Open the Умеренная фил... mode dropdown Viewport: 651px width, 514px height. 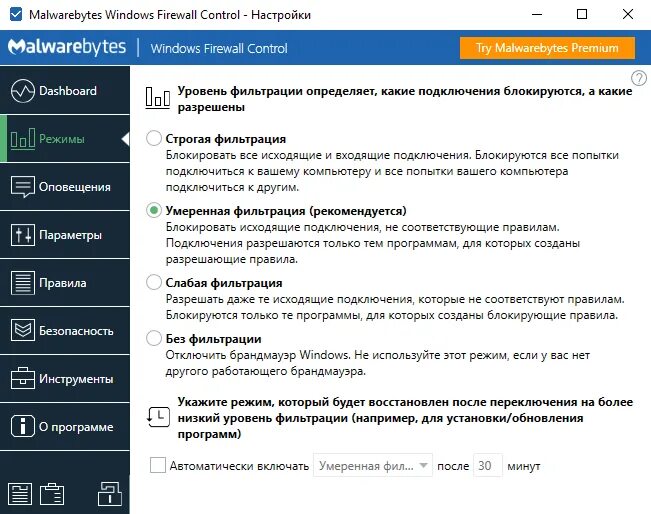click(373, 465)
